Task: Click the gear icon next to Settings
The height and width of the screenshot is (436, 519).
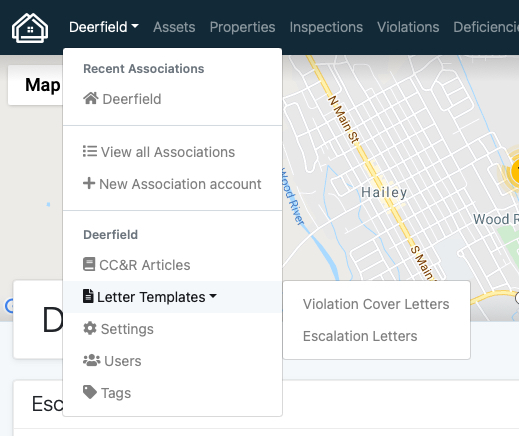Action: coord(90,328)
